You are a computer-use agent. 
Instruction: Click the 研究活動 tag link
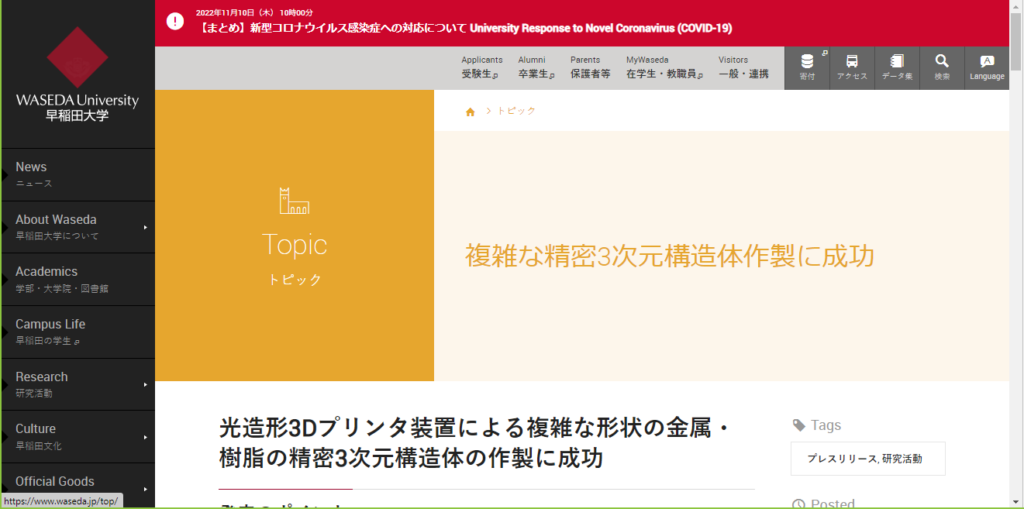[903, 459]
